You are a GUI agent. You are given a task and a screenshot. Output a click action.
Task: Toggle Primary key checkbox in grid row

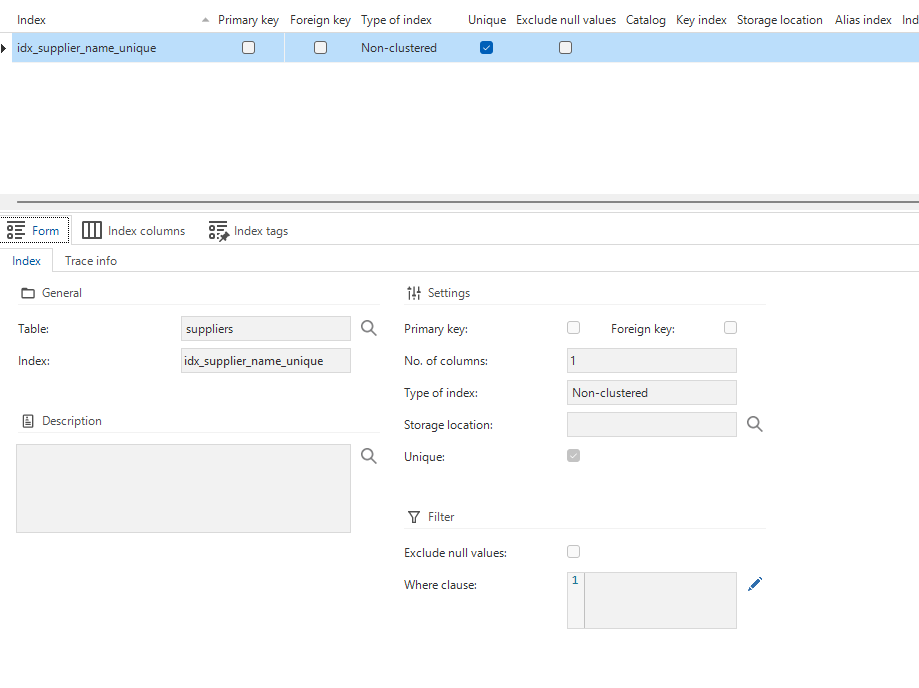click(x=249, y=47)
